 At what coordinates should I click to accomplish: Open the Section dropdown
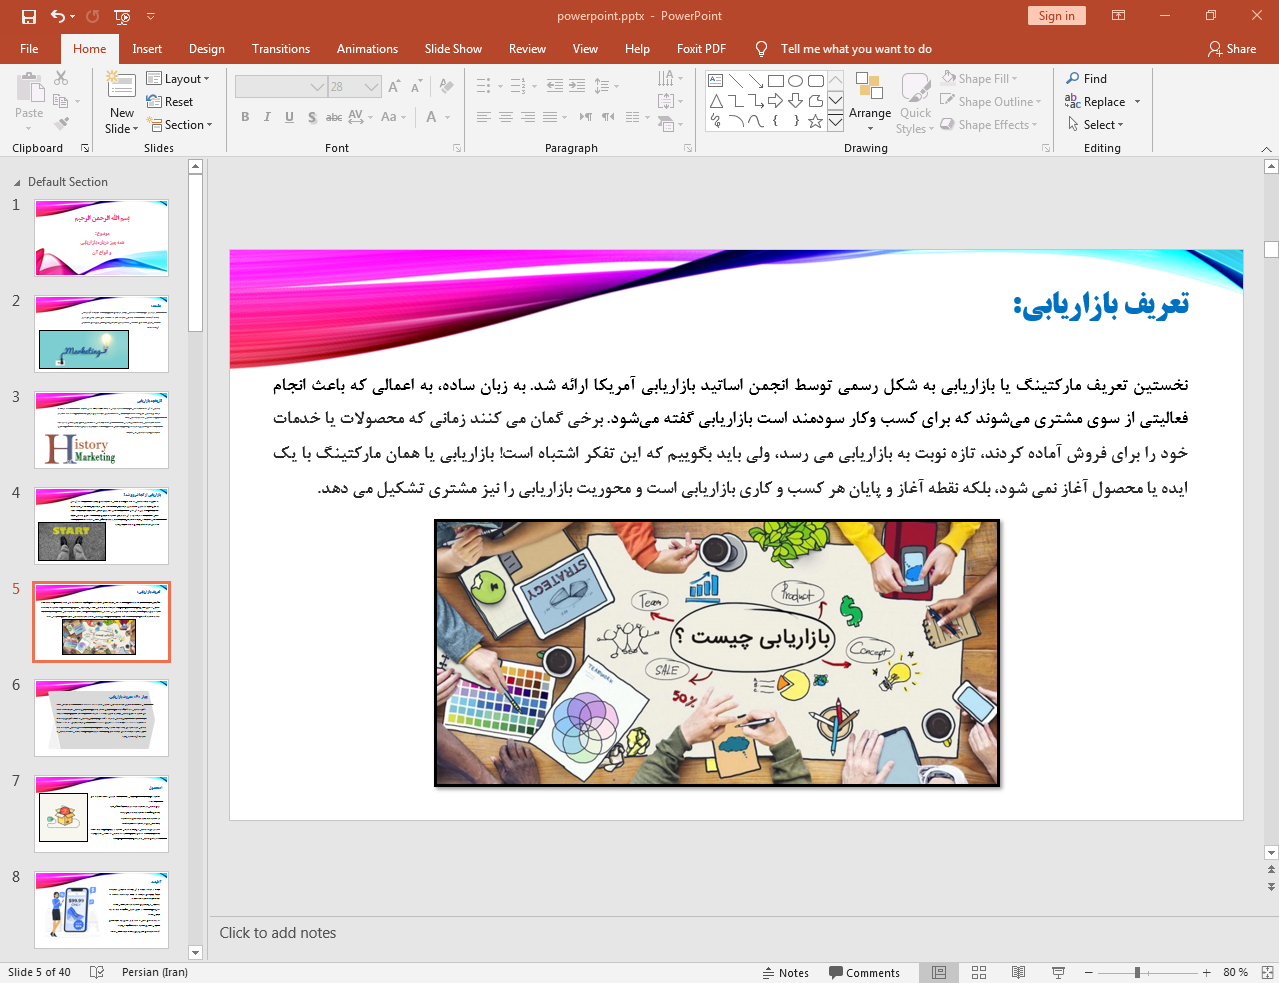180,124
